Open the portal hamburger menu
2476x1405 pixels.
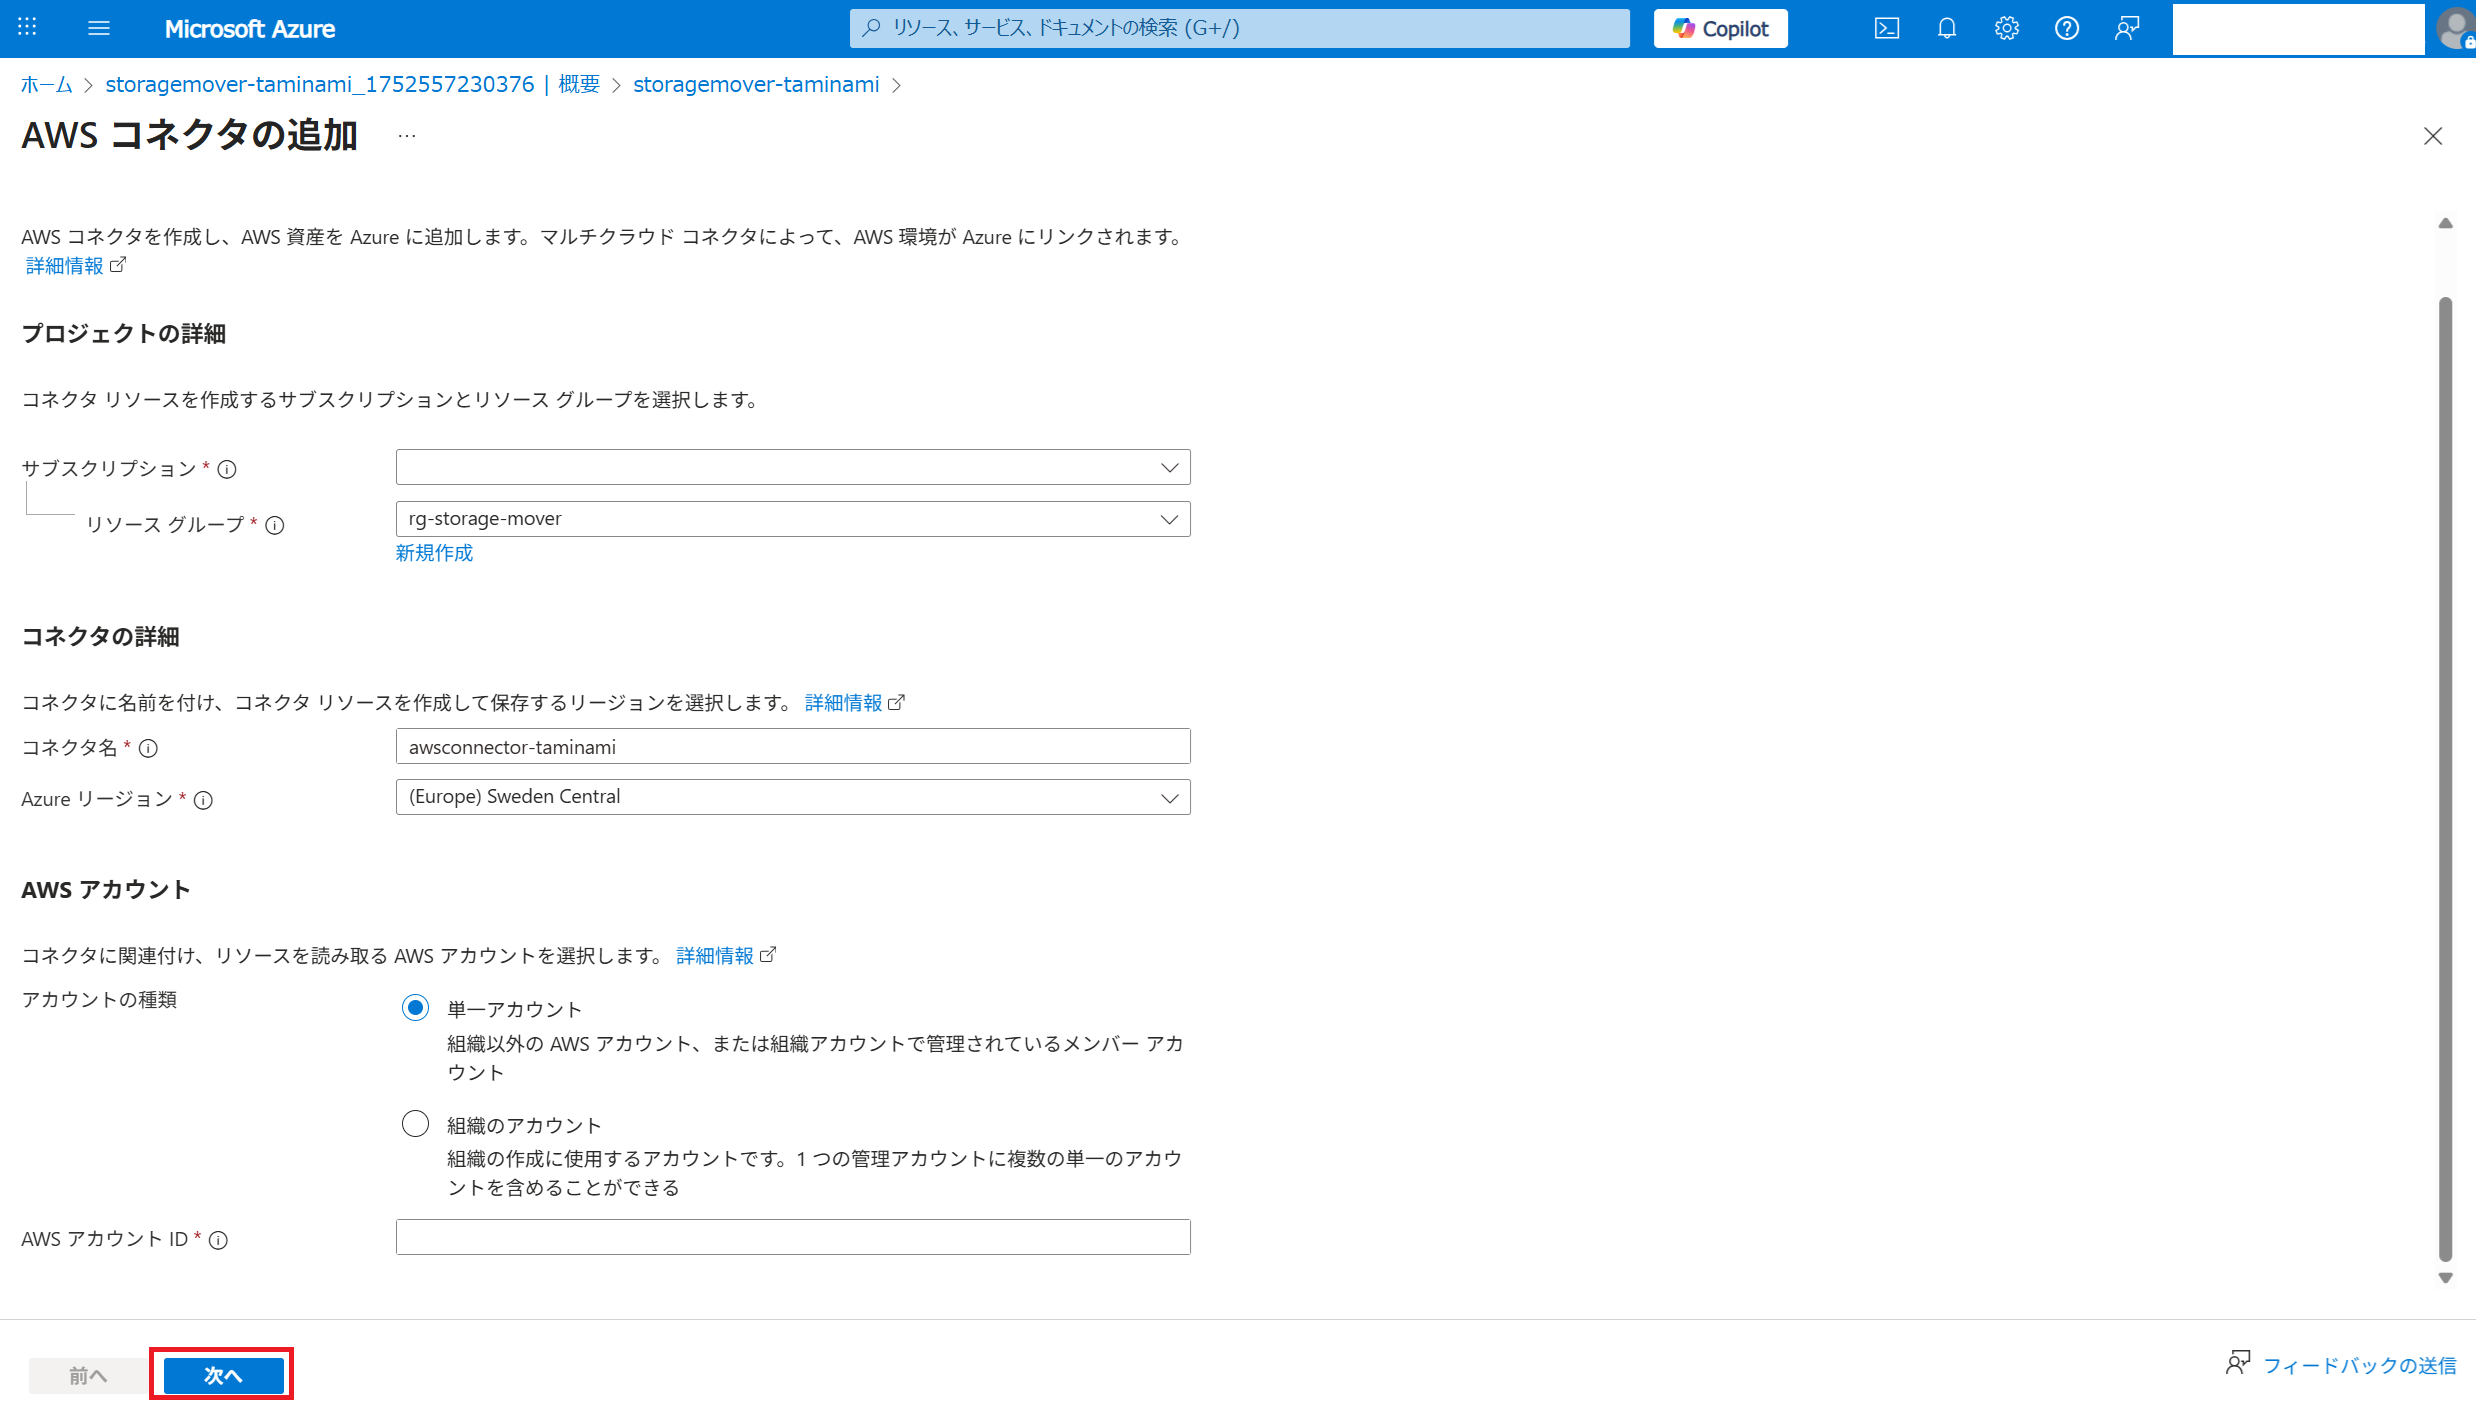[x=99, y=28]
